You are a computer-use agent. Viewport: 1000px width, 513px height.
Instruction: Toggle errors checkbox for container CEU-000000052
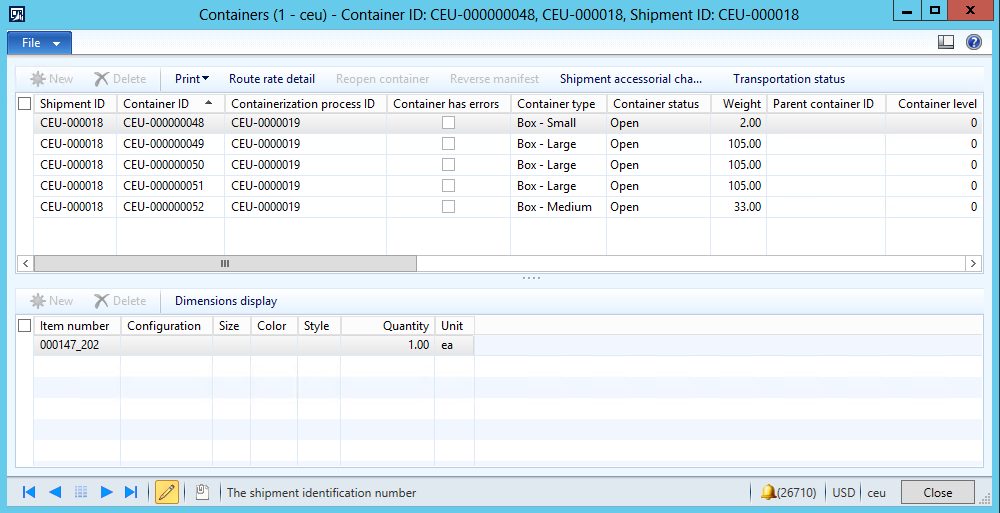pos(449,207)
